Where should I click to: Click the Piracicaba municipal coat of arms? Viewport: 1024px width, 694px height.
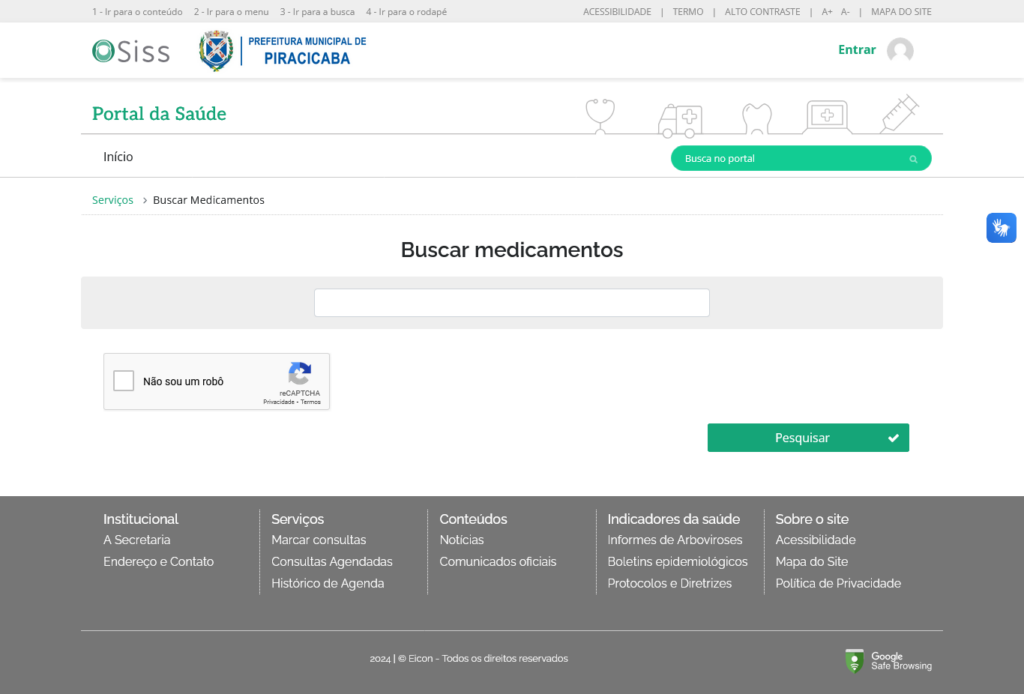(216, 49)
